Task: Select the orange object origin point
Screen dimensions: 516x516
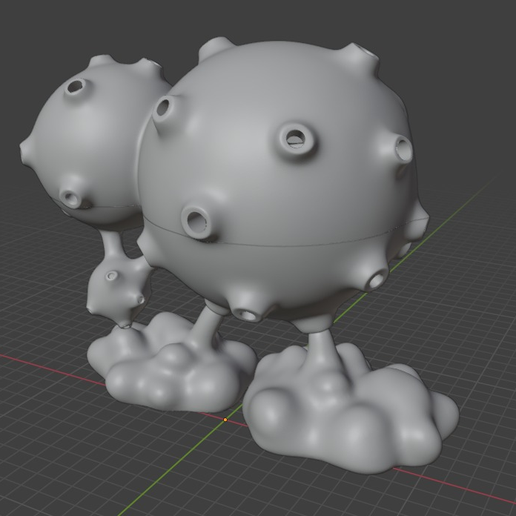Action: click(225, 420)
